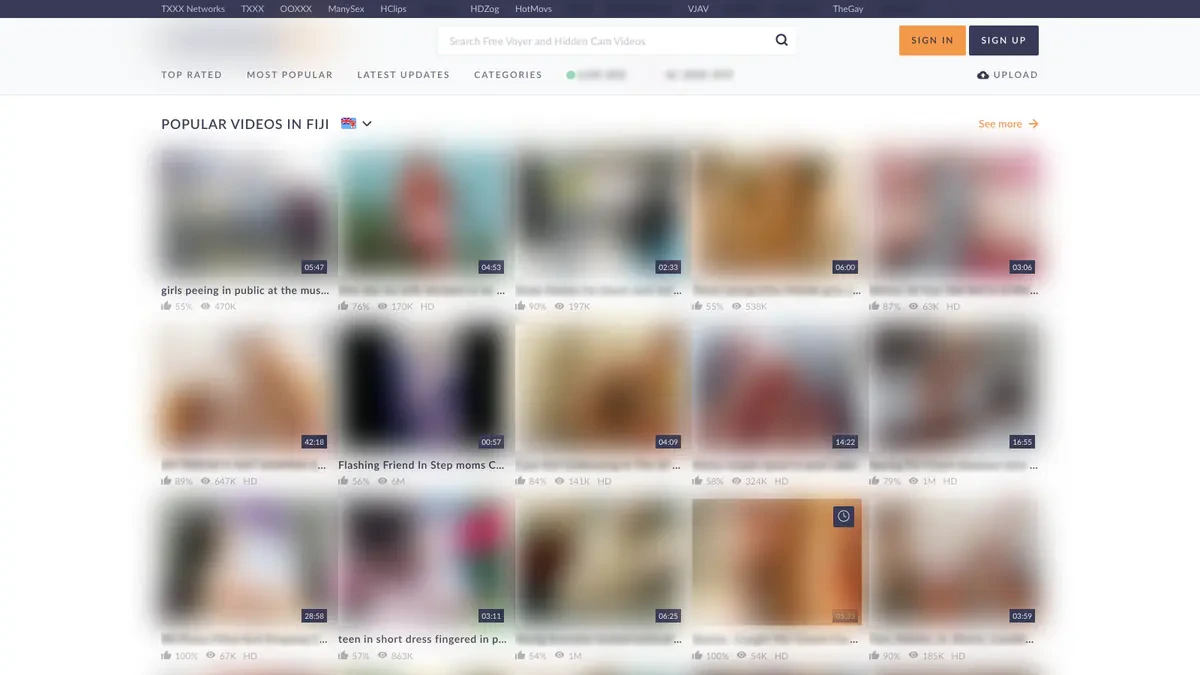Open the OOXXX network link

(296, 9)
